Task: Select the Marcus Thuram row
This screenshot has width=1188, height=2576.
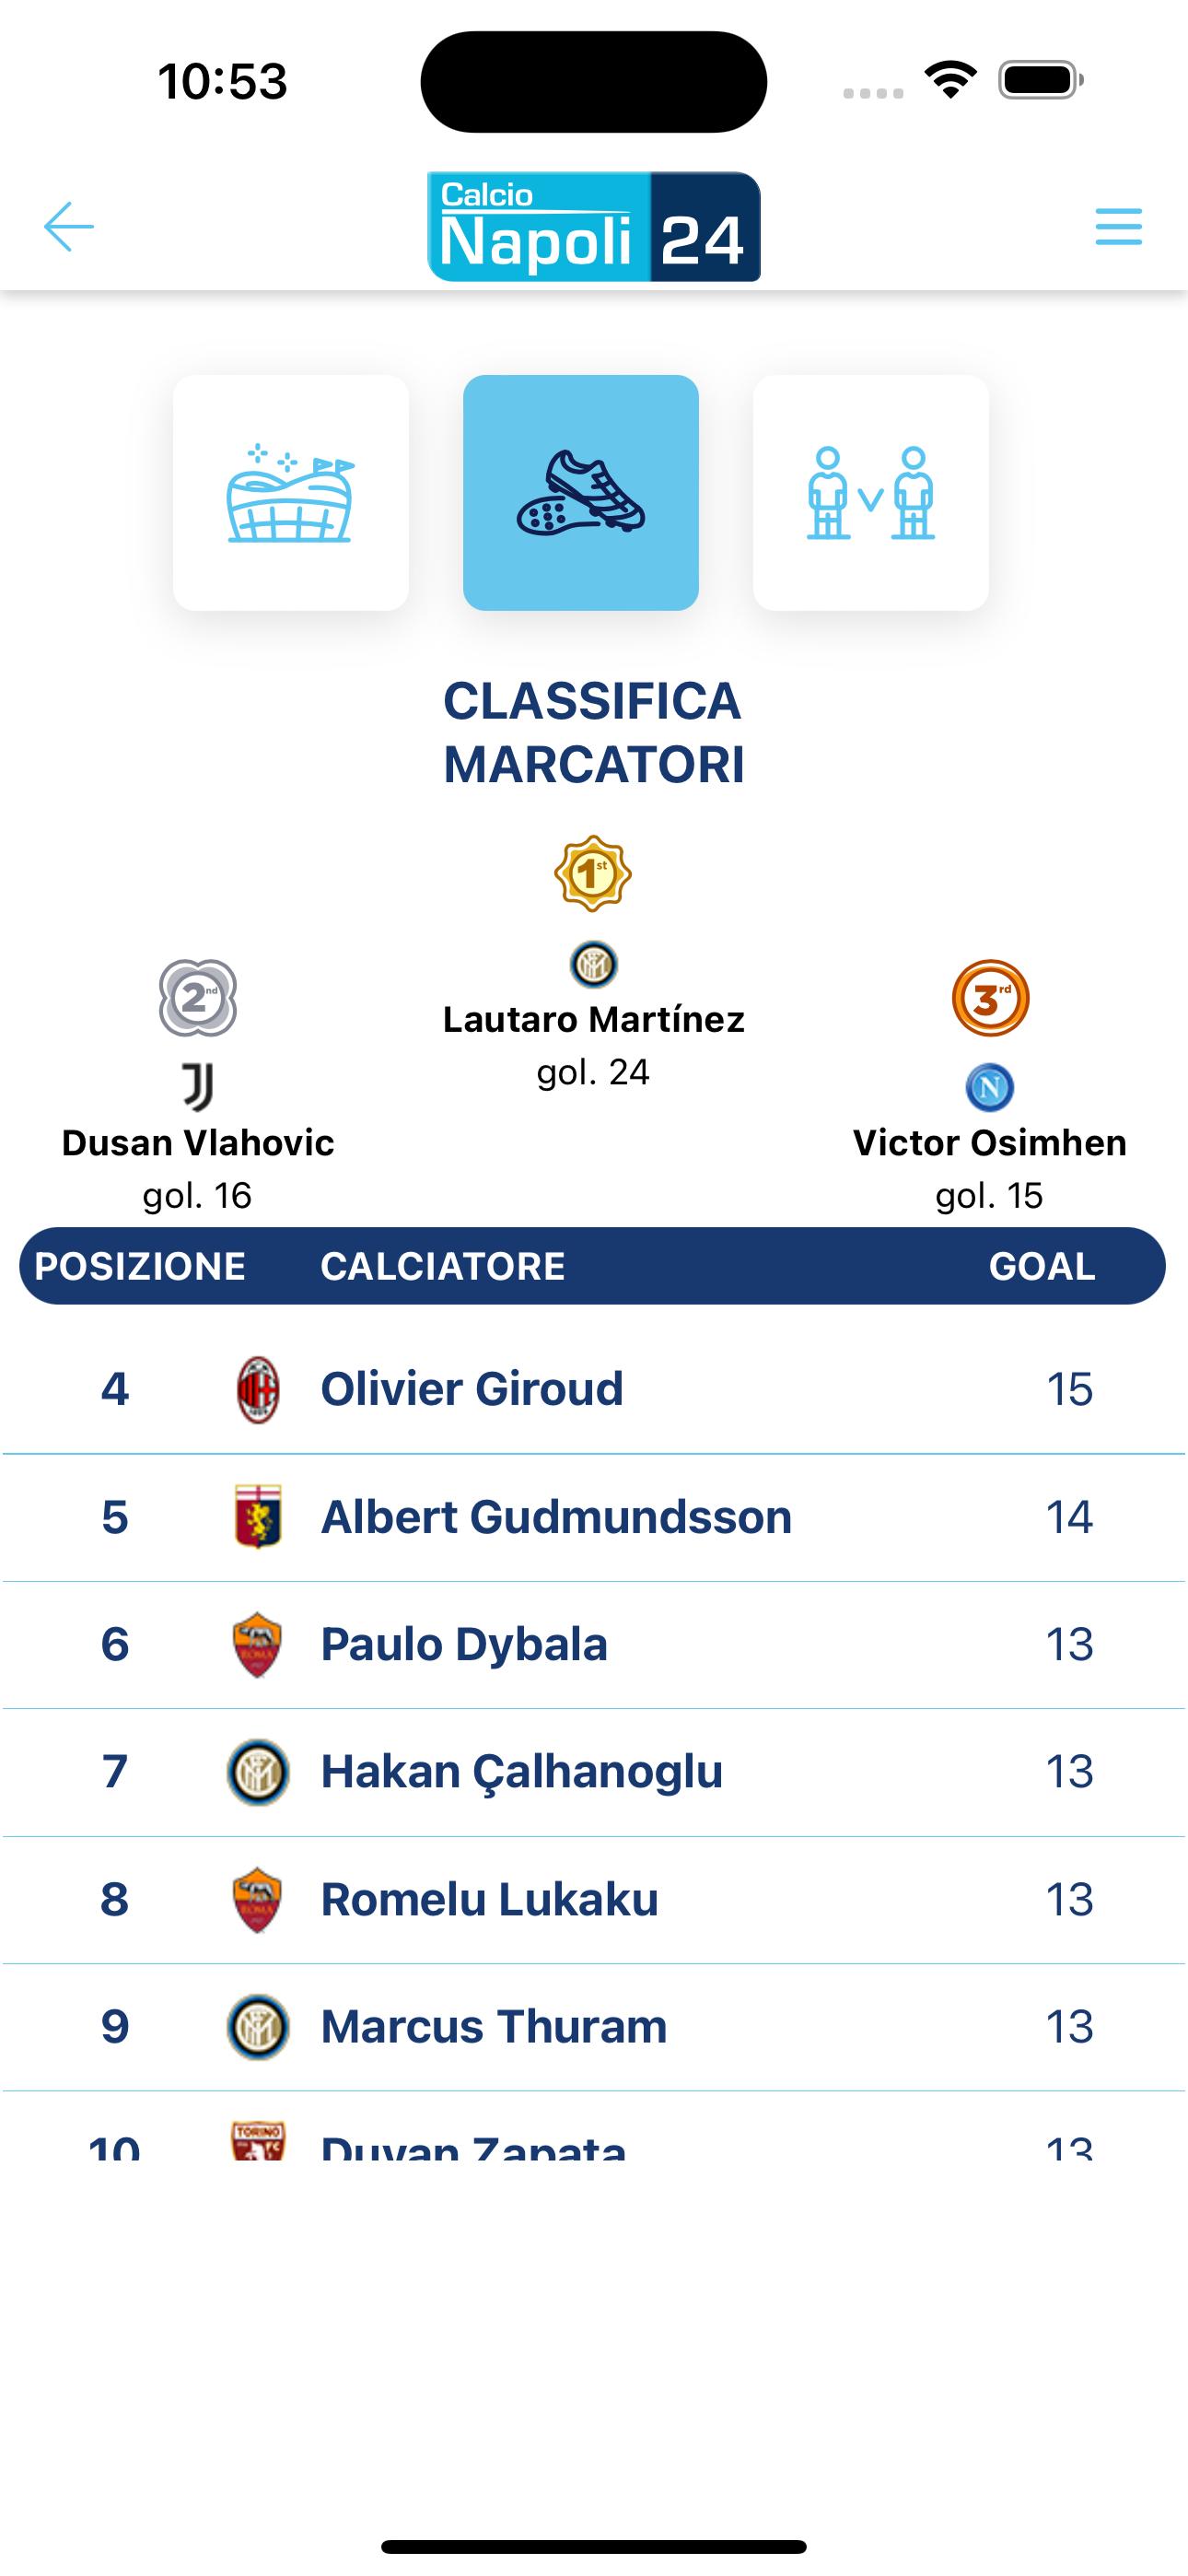Action: coord(594,2027)
